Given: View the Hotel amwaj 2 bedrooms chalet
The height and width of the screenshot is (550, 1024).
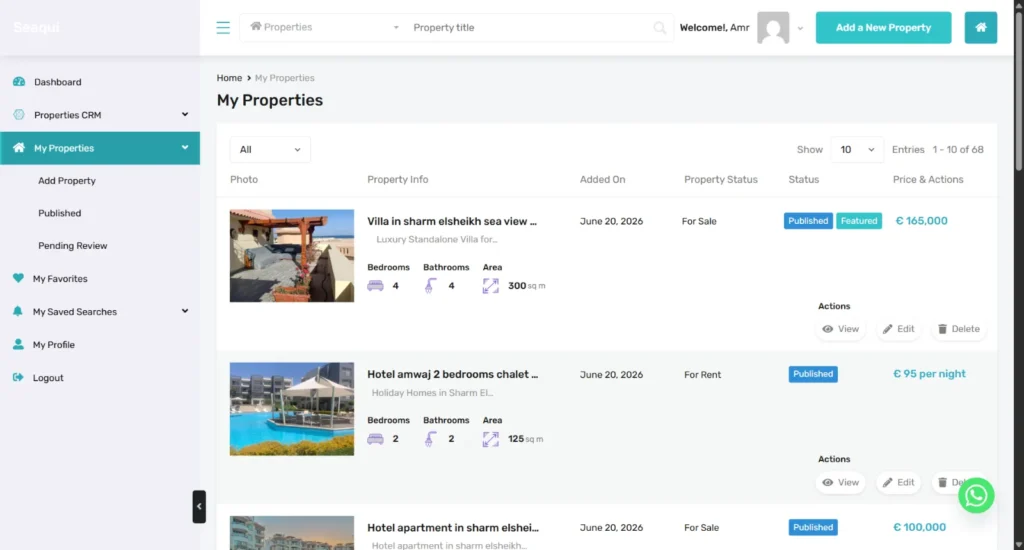Looking at the screenshot, I should pos(840,482).
